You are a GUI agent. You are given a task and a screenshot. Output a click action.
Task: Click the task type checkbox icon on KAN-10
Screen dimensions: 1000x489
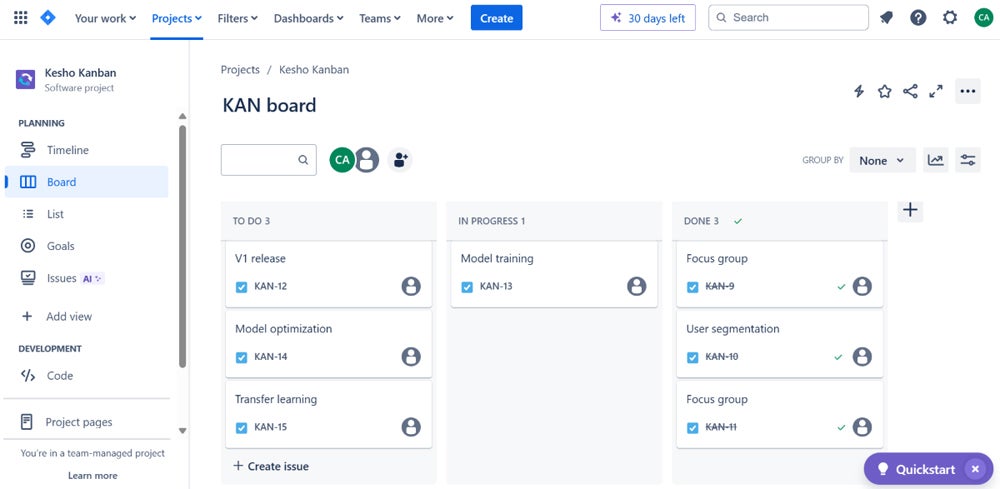coord(693,357)
